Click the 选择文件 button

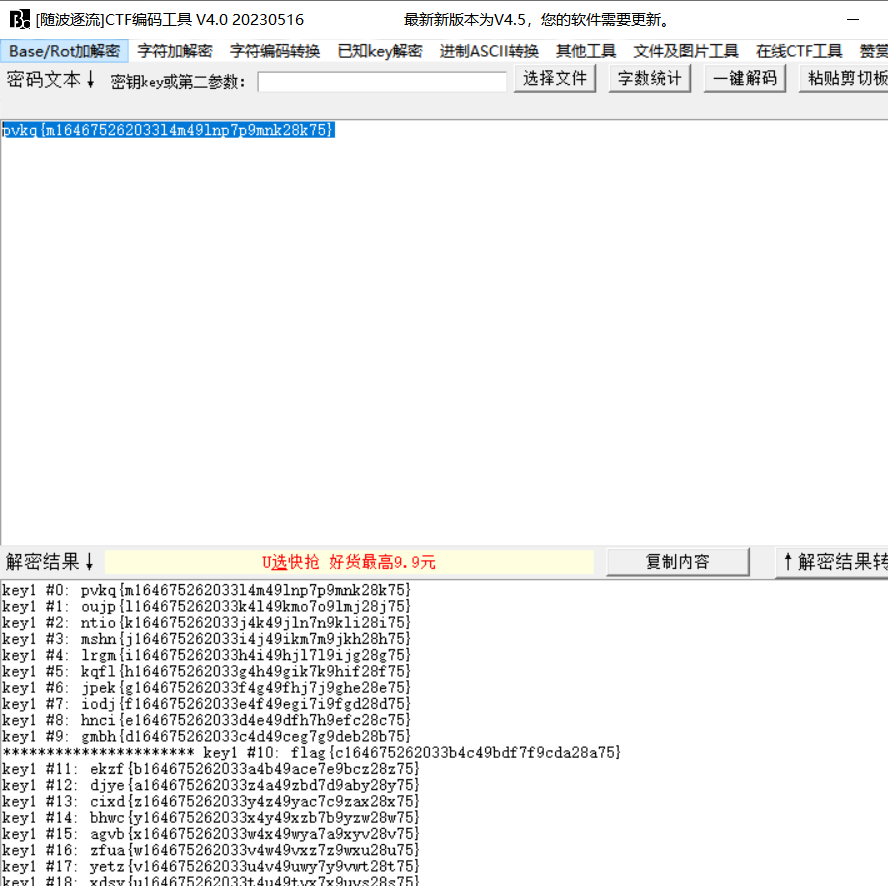(x=554, y=77)
